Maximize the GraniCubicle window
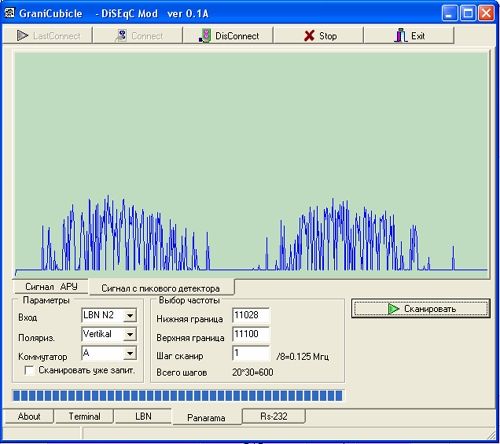 (468, 14)
